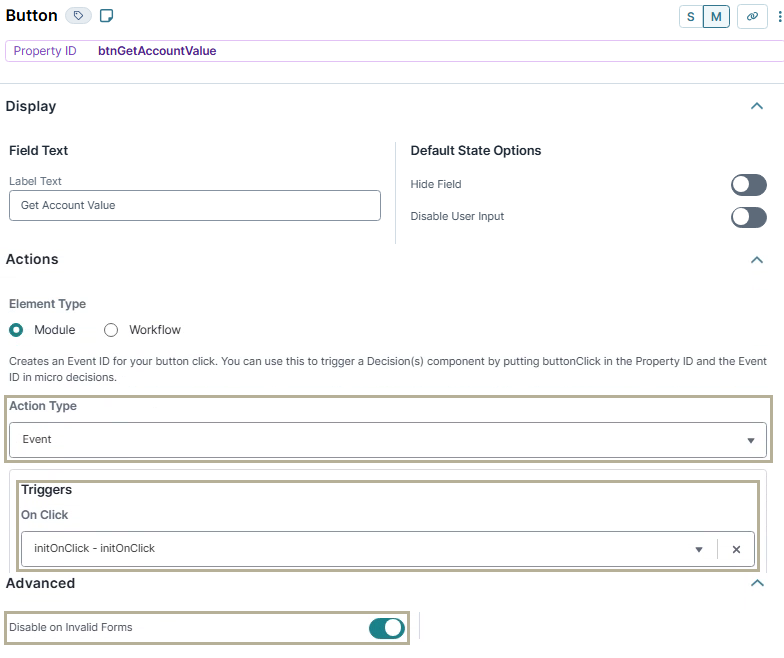Click the Property ID field btnGetAccountValue

tap(394, 51)
